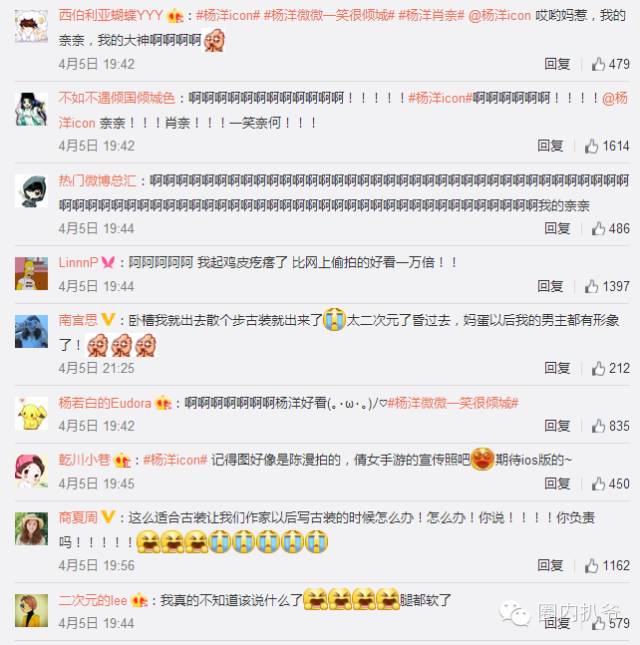The width and height of the screenshot is (640, 645).
Task: Click 回复 under LinnnP's comment
Action: click(550, 286)
